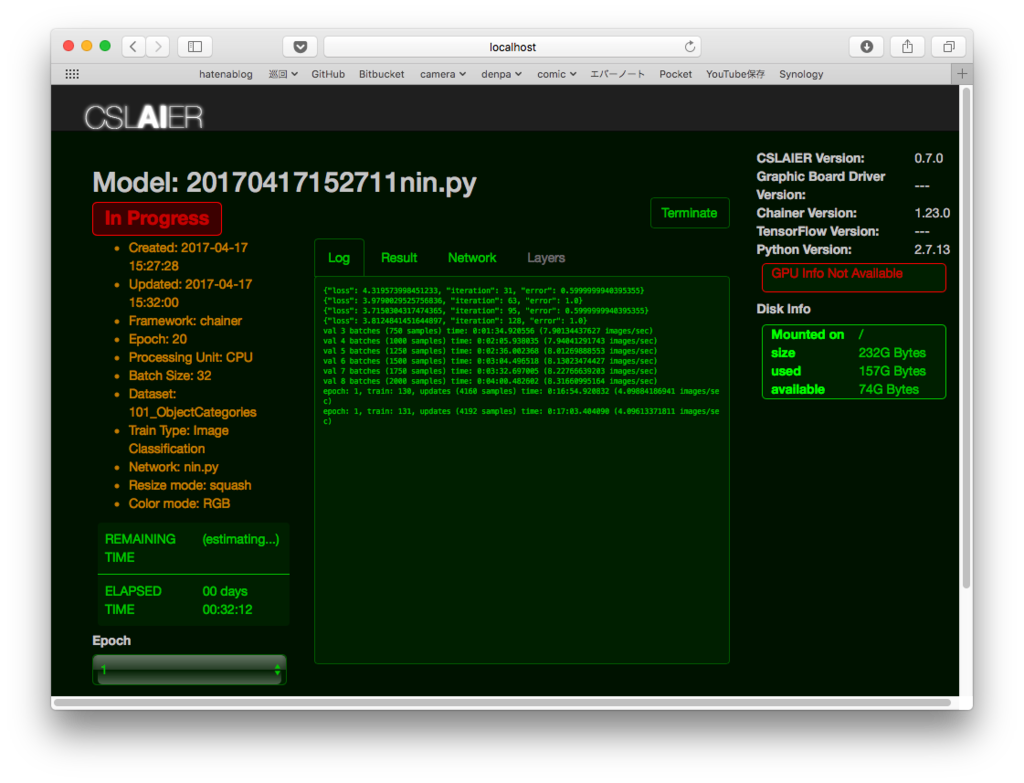Viewport: 1024px width, 783px height.
Task: Show all tabs overview button
Action: [x=948, y=46]
